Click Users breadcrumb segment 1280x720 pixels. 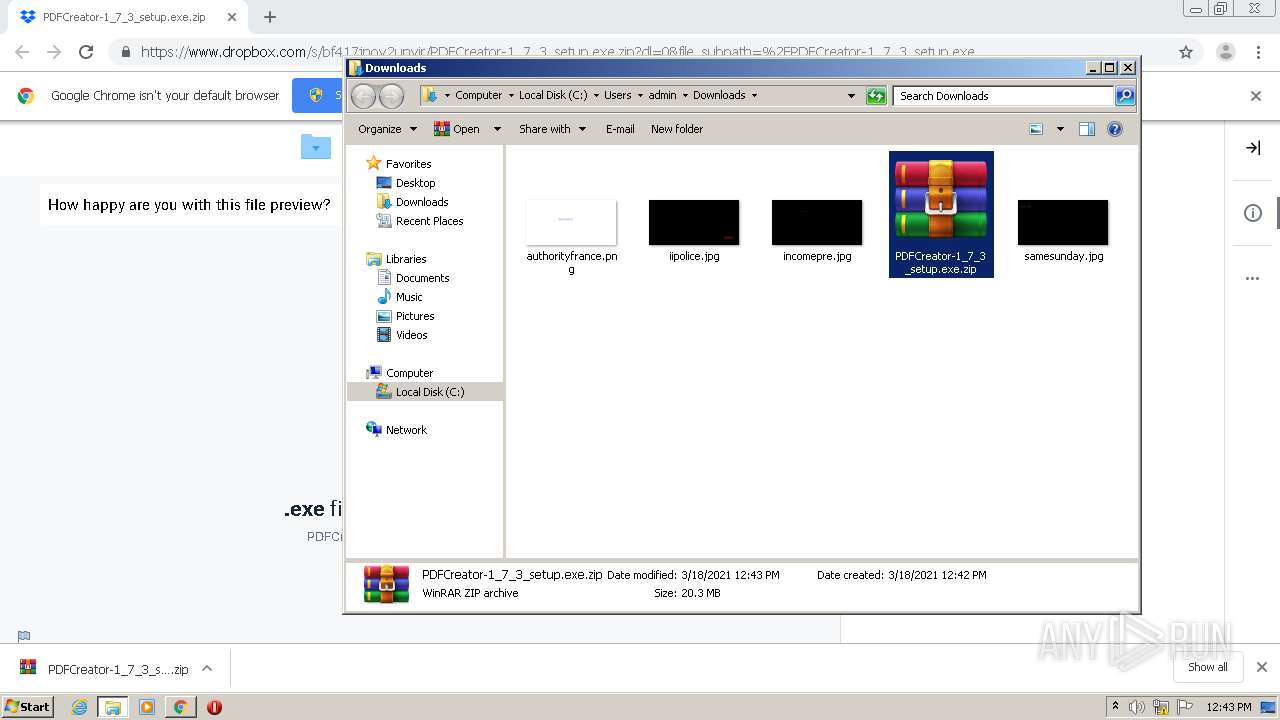(617, 96)
